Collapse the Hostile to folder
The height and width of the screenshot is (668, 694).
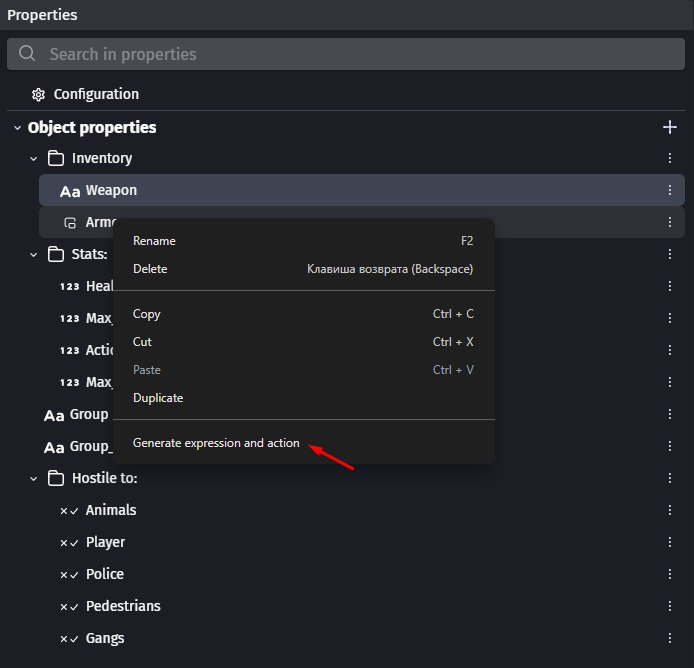point(34,479)
